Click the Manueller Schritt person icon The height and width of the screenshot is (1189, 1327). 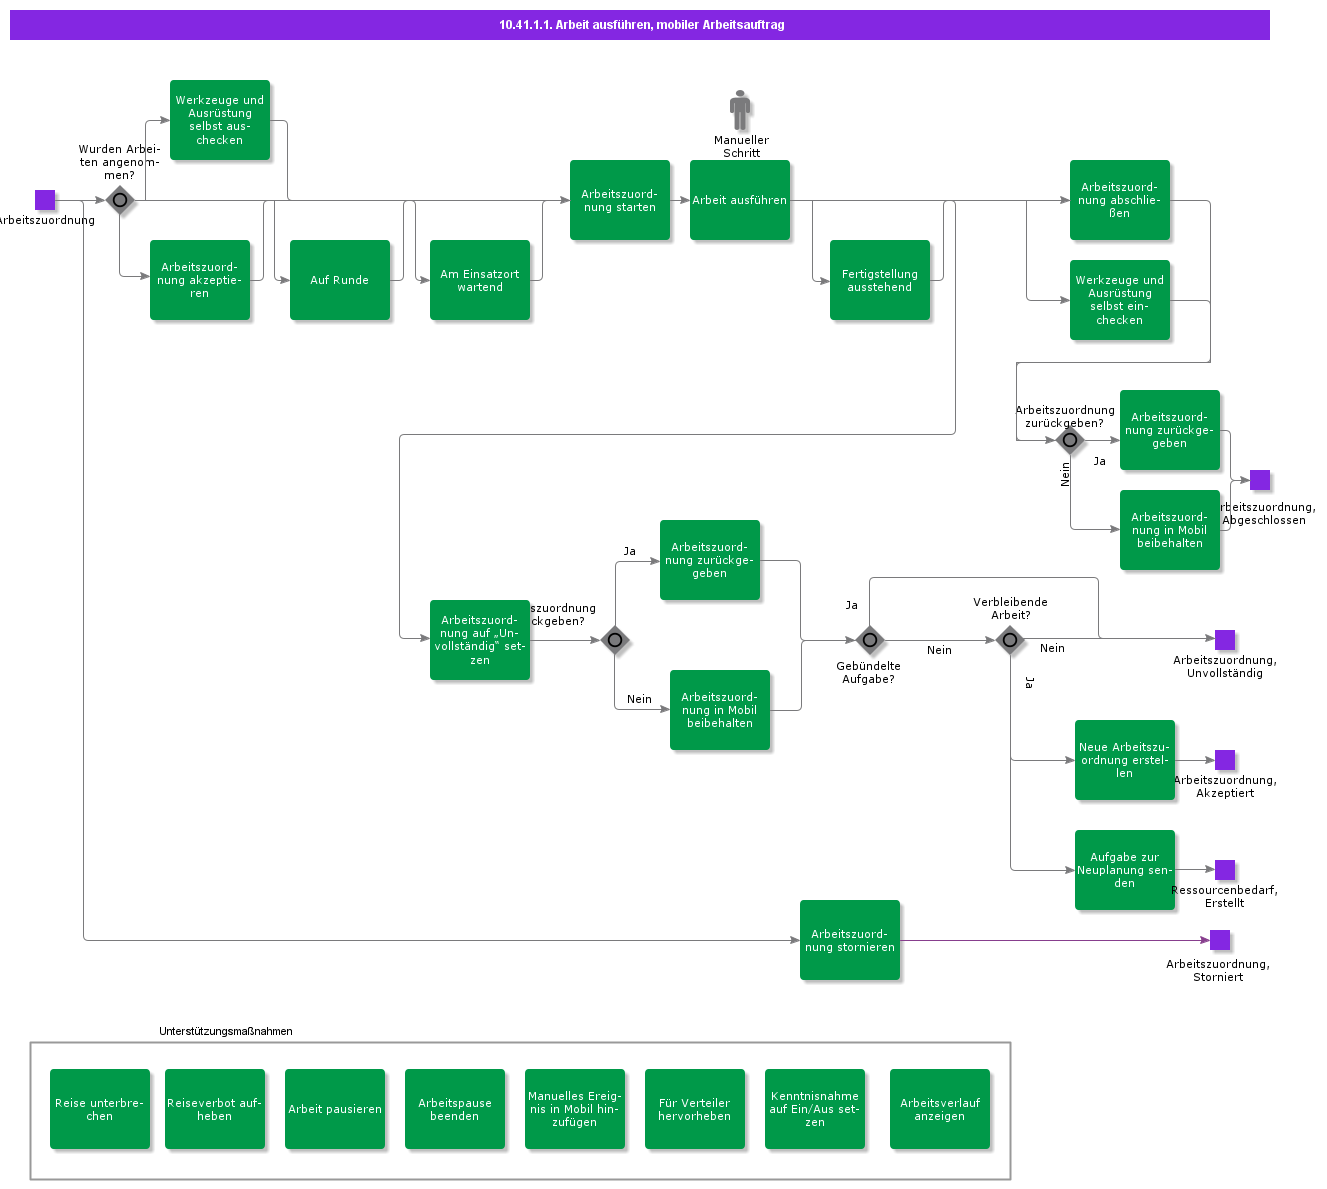[740, 108]
